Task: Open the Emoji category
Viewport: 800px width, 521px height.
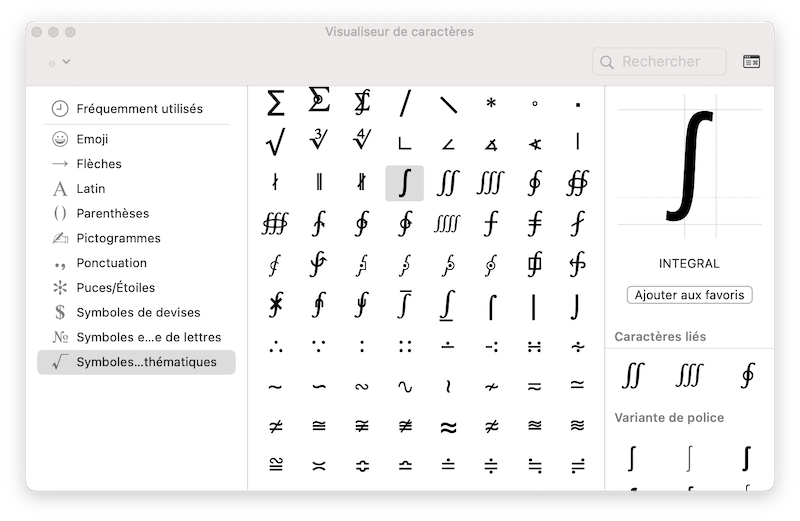Action: [136, 139]
